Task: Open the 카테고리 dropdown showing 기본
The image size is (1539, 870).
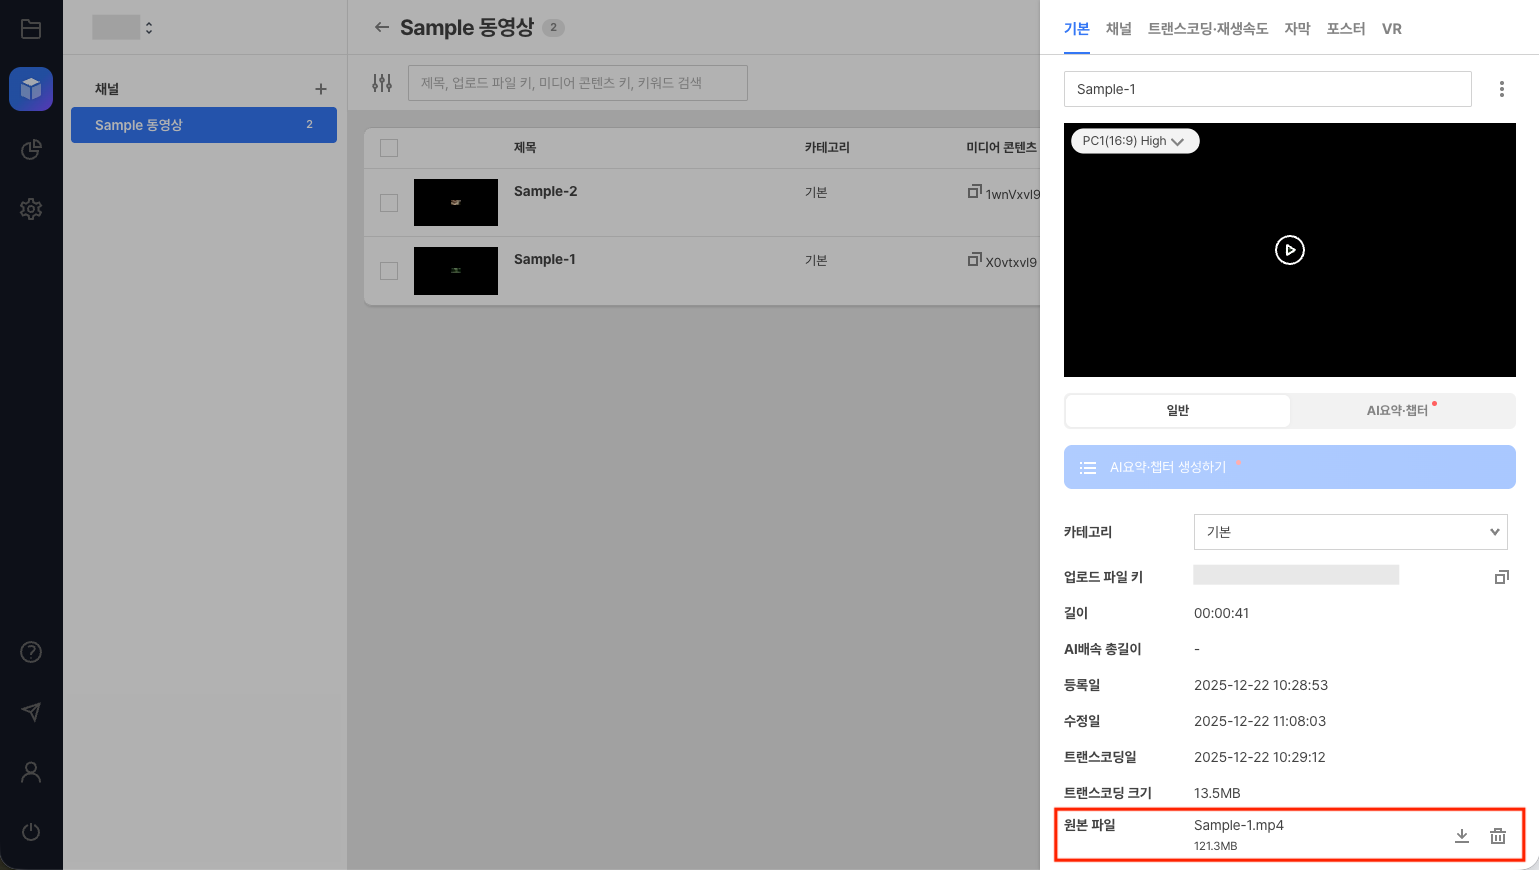Action: pos(1350,532)
